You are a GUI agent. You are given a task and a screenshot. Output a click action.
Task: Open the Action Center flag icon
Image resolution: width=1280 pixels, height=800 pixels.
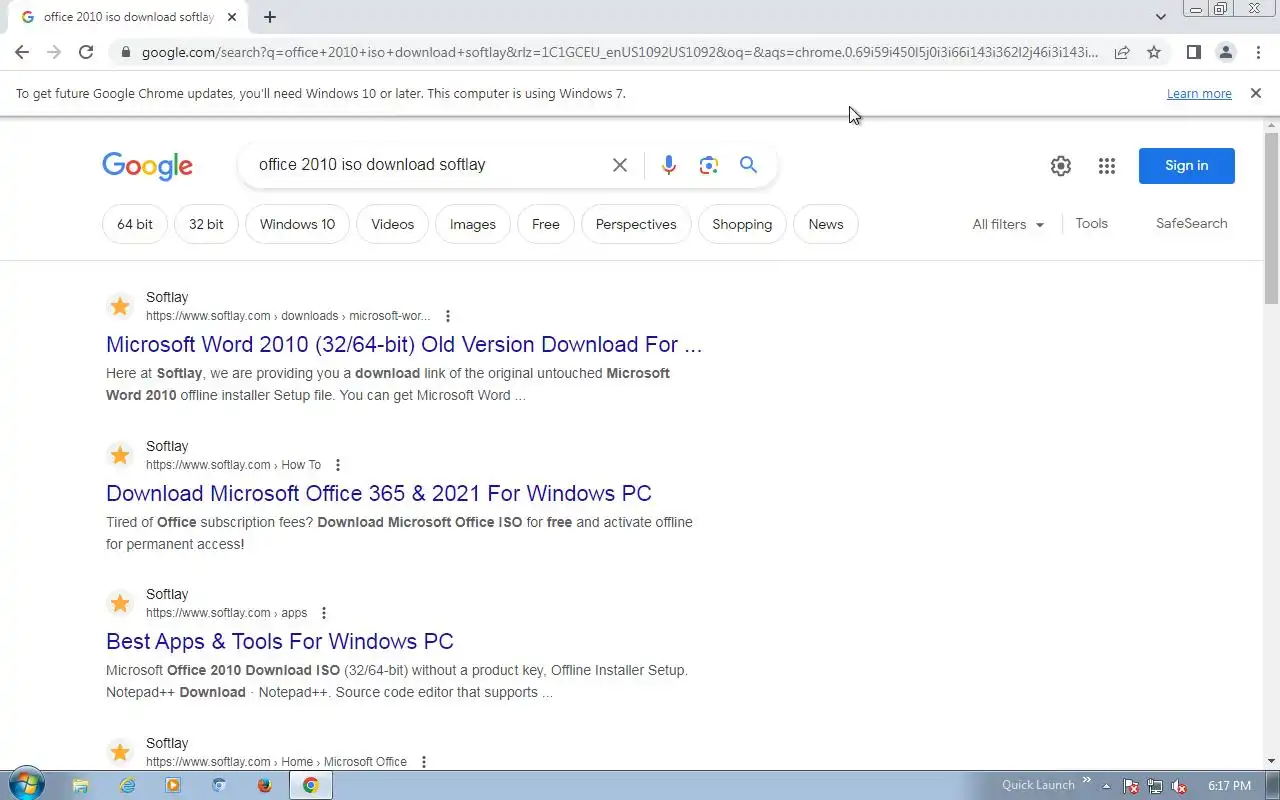pyautogui.click(x=1131, y=786)
